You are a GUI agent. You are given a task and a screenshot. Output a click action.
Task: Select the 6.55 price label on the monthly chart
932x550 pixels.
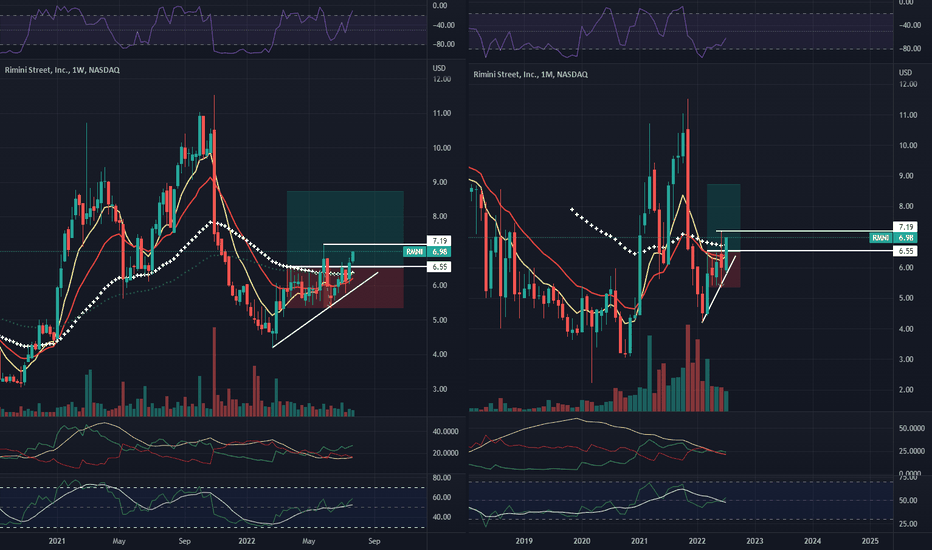(x=905, y=251)
